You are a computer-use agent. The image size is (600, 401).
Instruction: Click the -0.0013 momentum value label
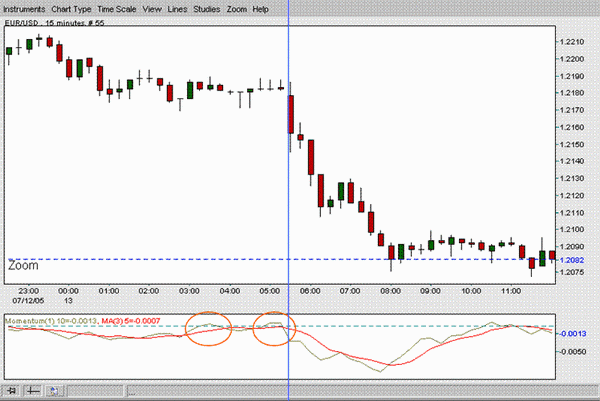click(x=573, y=334)
